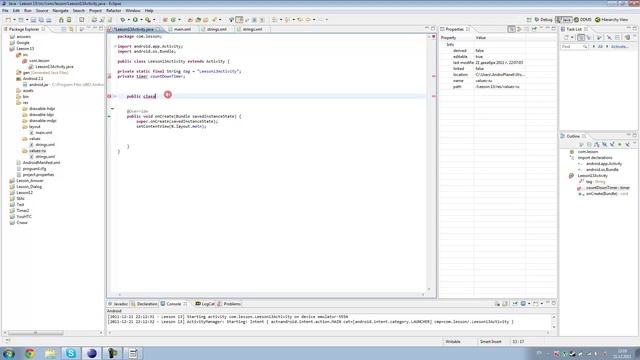This screenshot has height=360, width=640.
Task: Click the Open Type toolbar icon
Action: click(x=190, y=20)
